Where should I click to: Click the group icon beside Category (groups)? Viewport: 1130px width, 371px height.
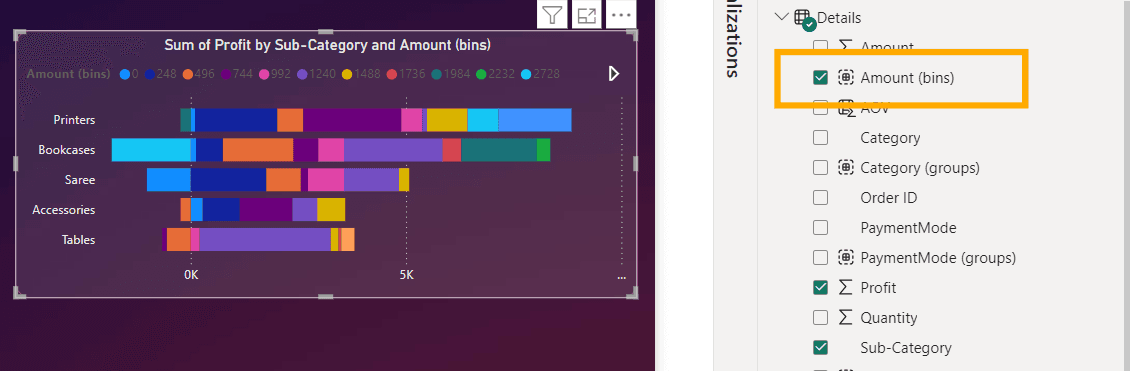point(845,168)
